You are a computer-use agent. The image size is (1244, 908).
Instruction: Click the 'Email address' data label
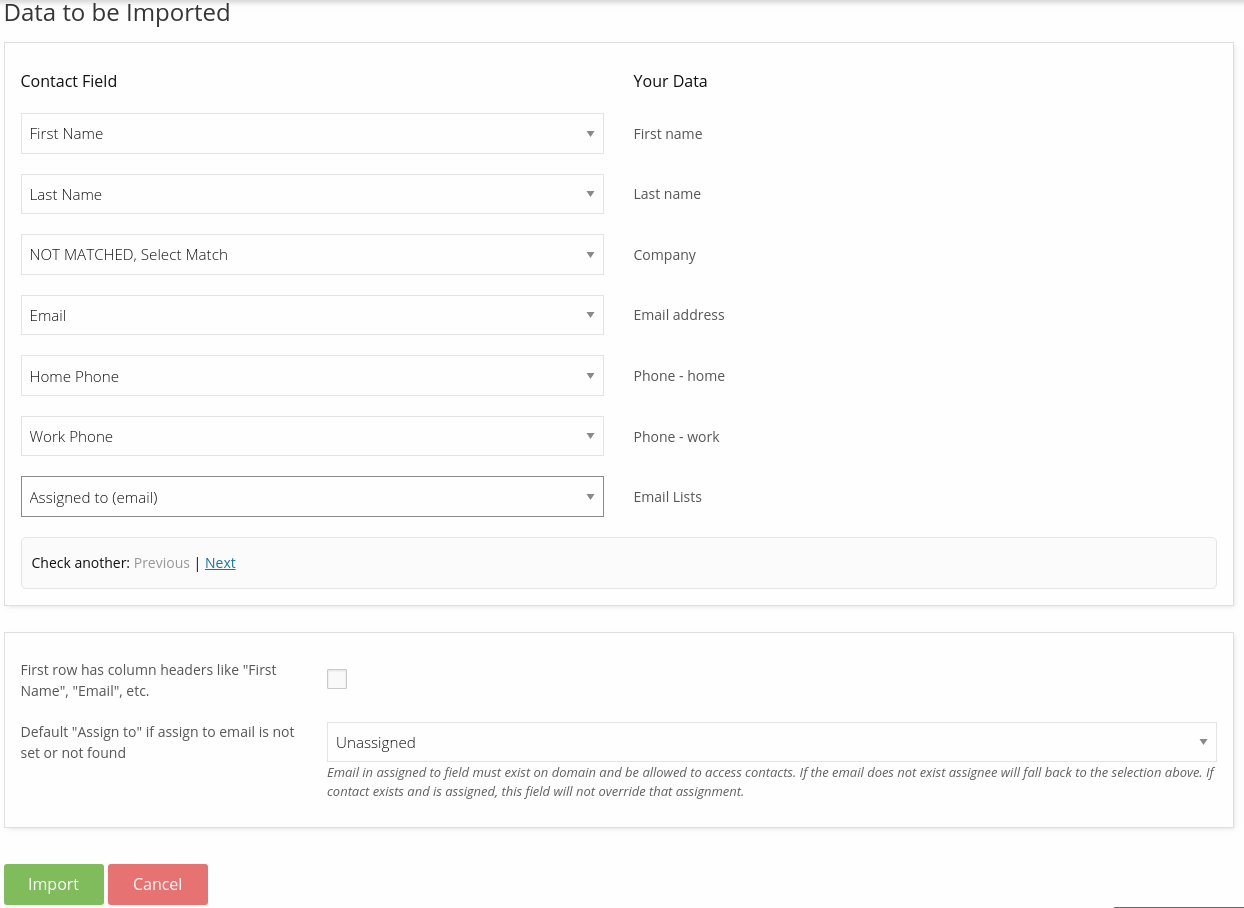pyautogui.click(x=679, y=315)
